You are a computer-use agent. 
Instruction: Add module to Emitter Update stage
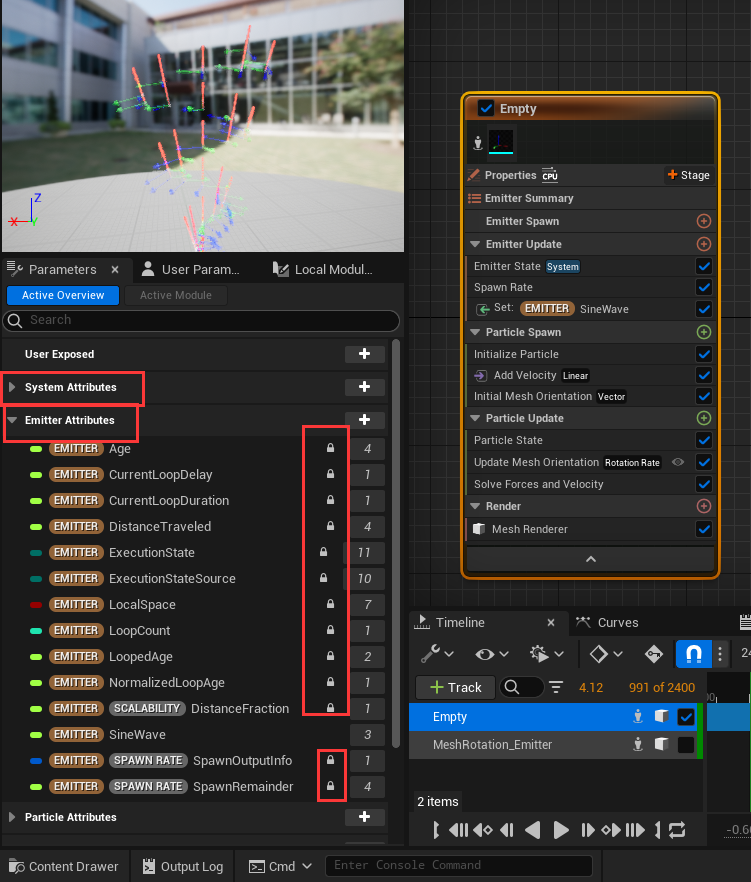[x=703, y=244]
